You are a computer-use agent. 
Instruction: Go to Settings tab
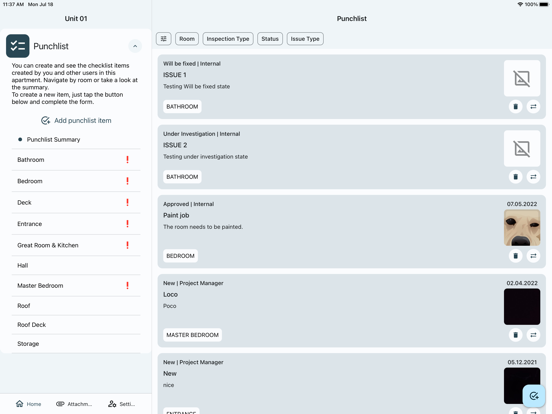click(121, 404)
